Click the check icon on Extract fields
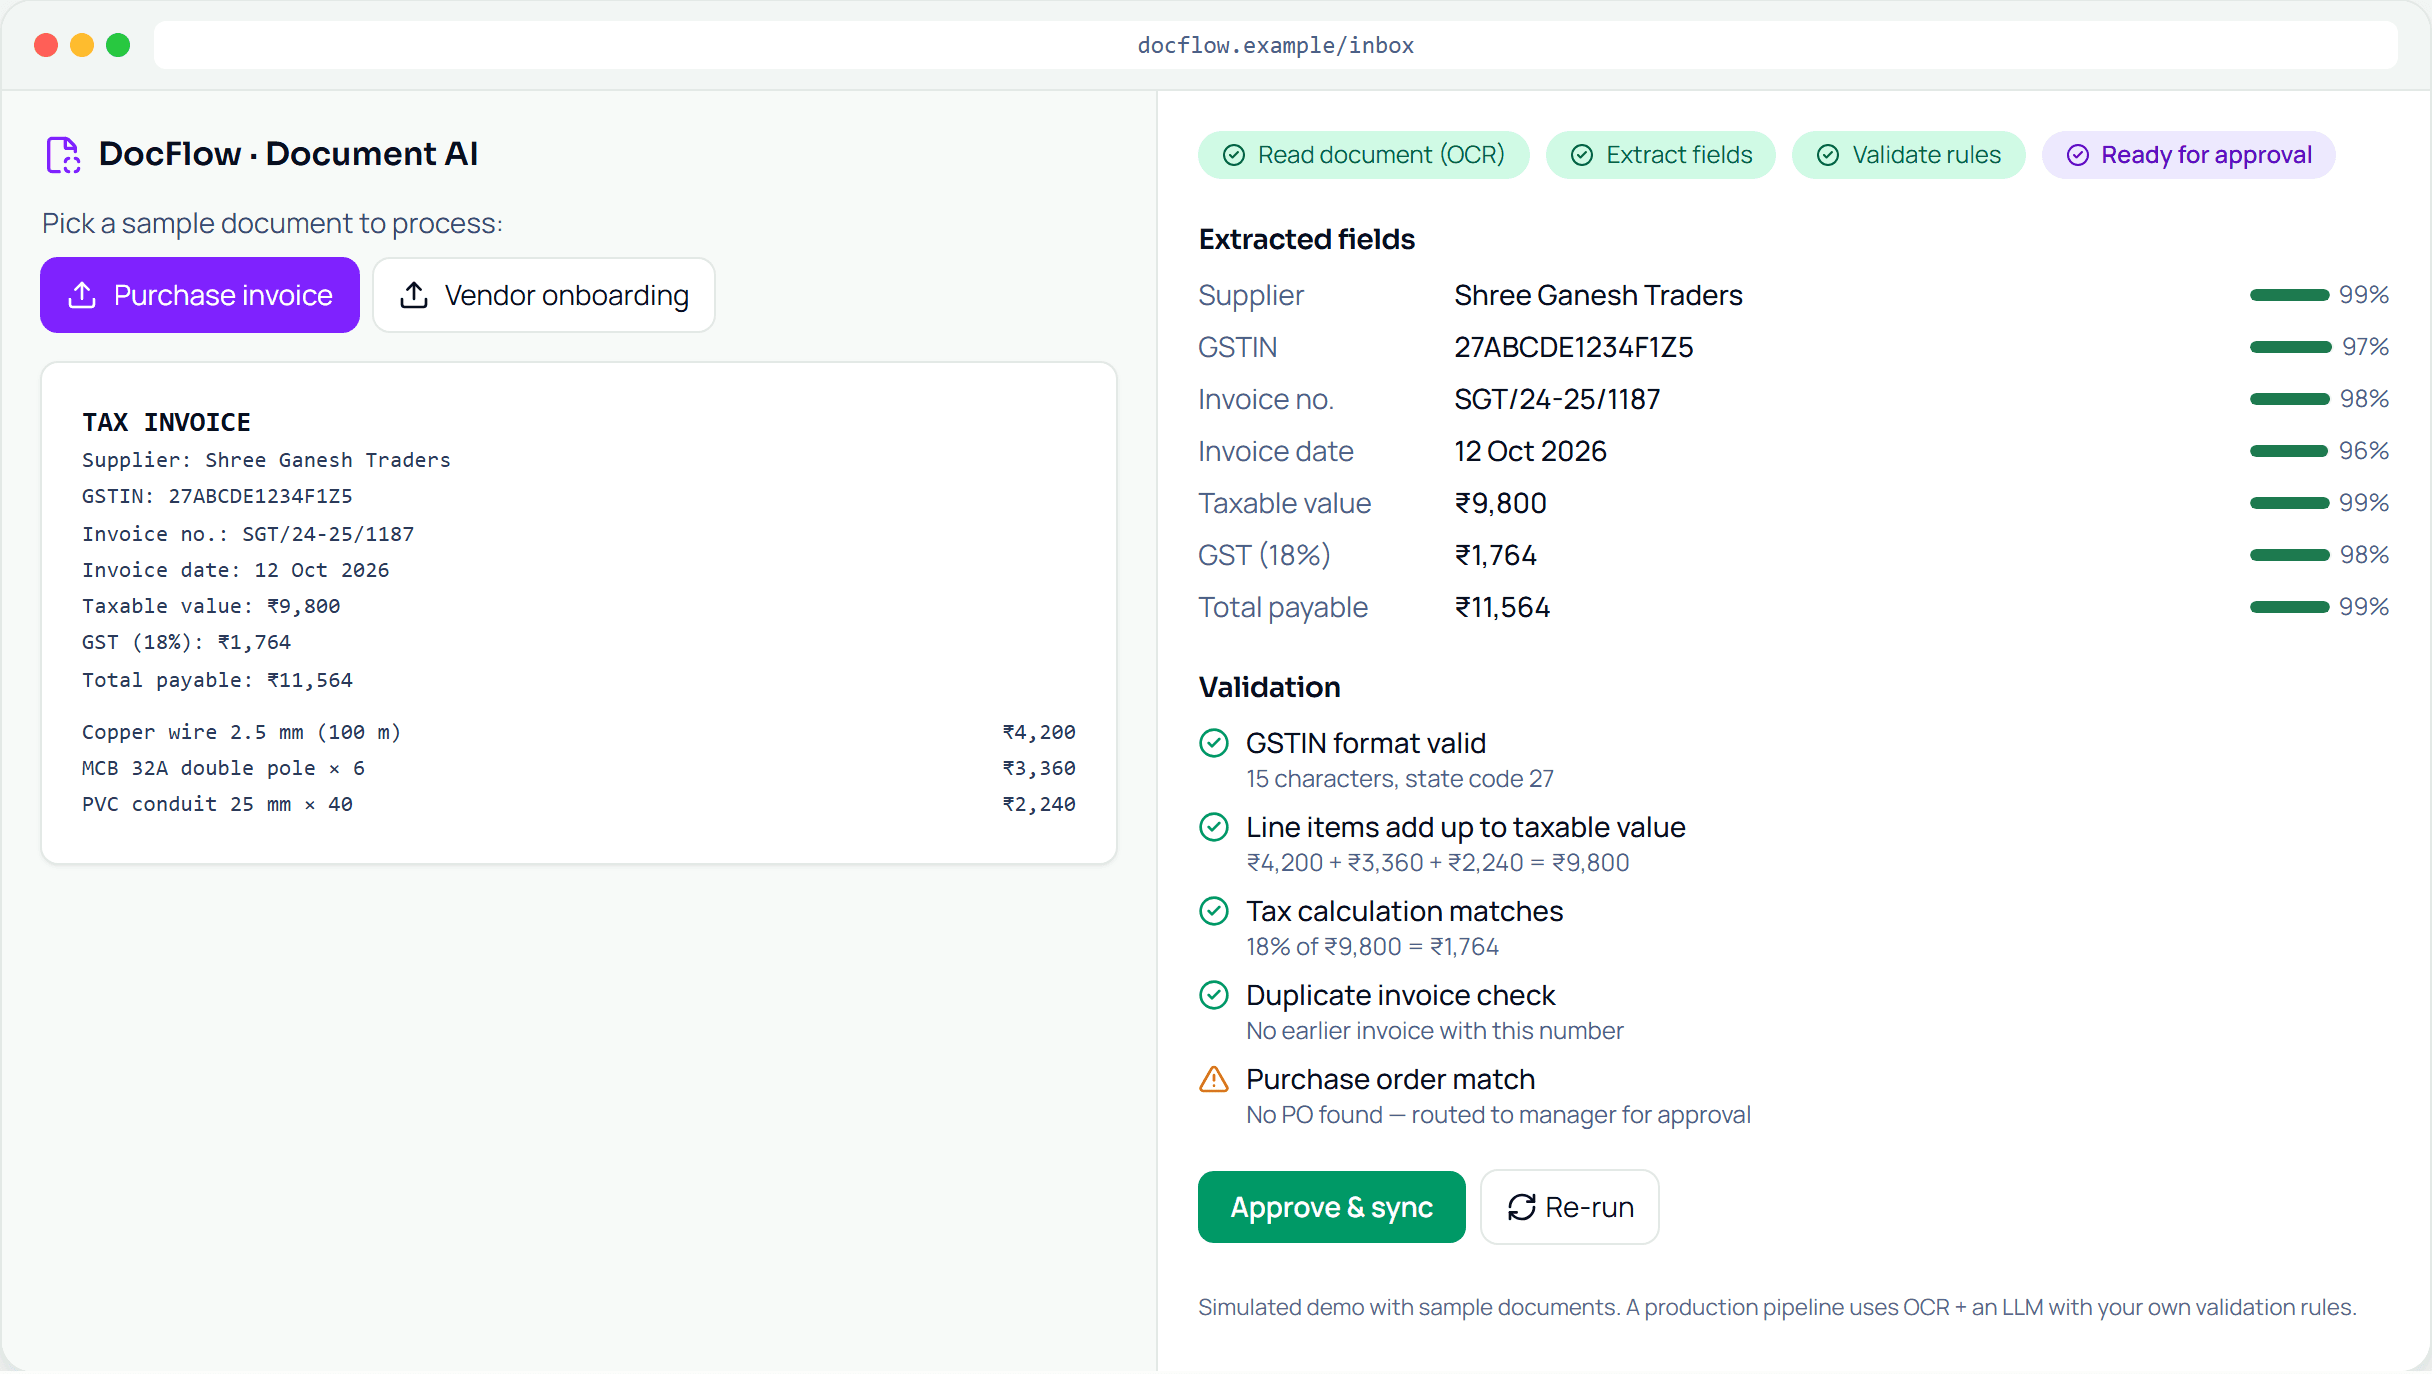This screenshot has height=1374, width=2432. 1582,155
